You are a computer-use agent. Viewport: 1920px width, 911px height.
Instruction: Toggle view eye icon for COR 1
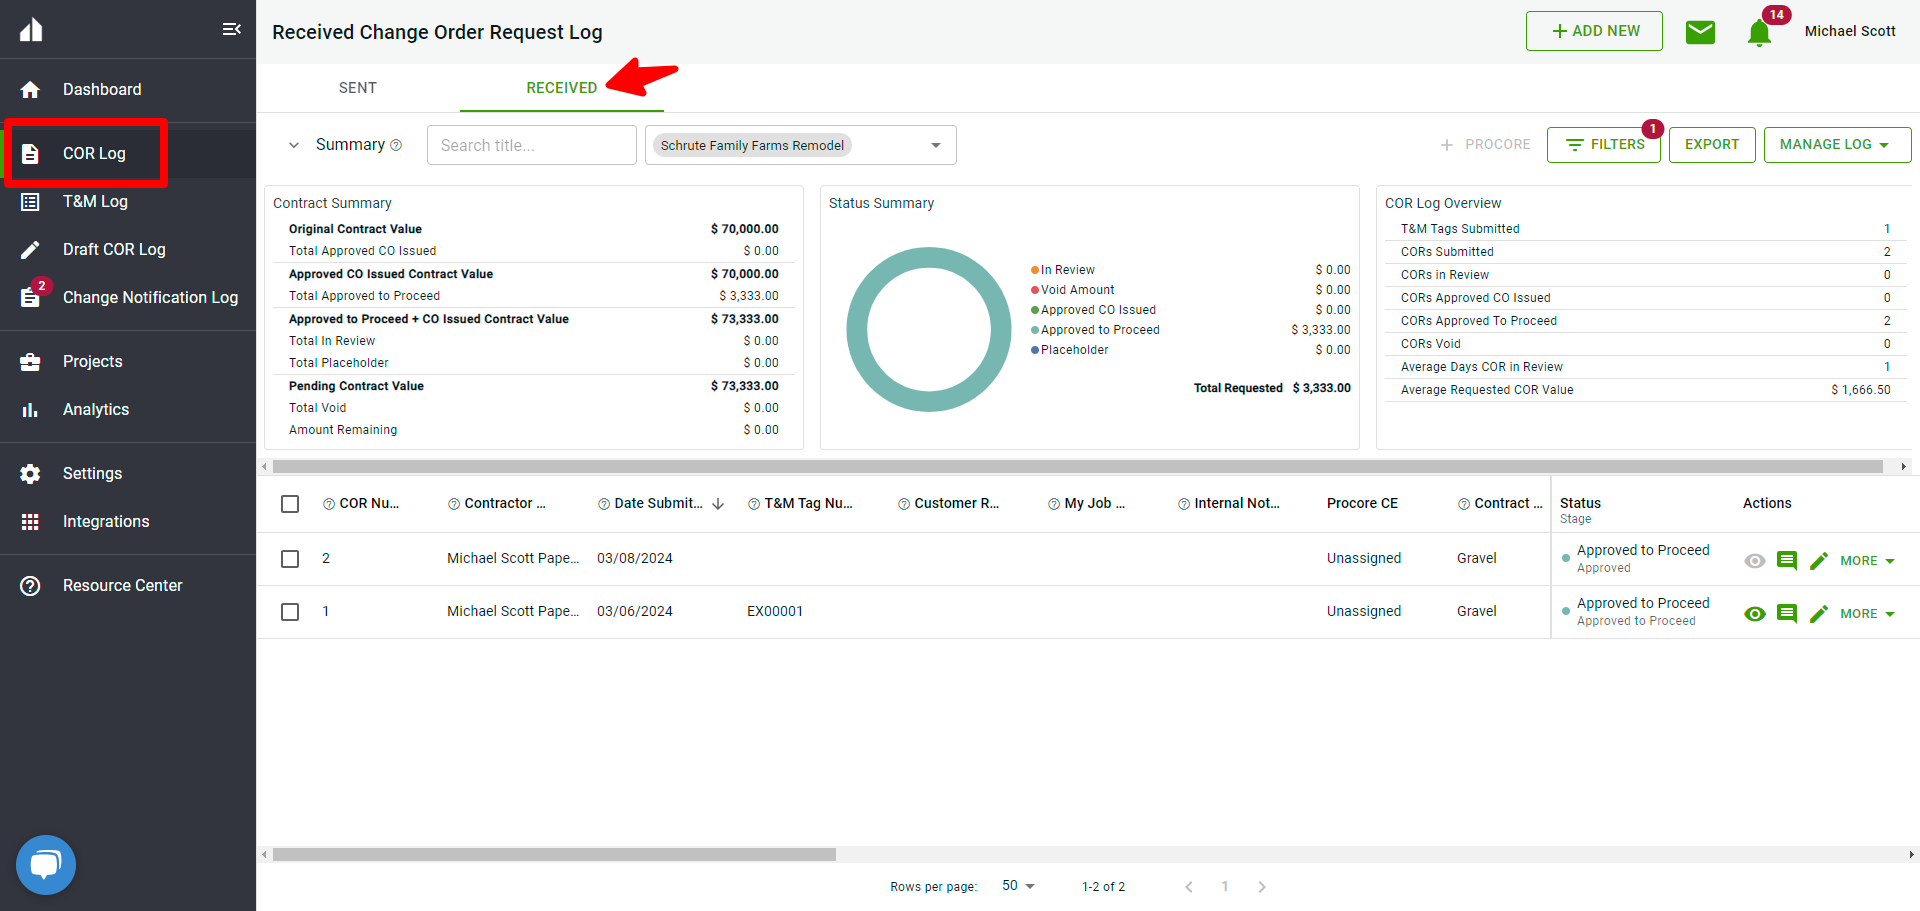click(x=1755, y=613)
